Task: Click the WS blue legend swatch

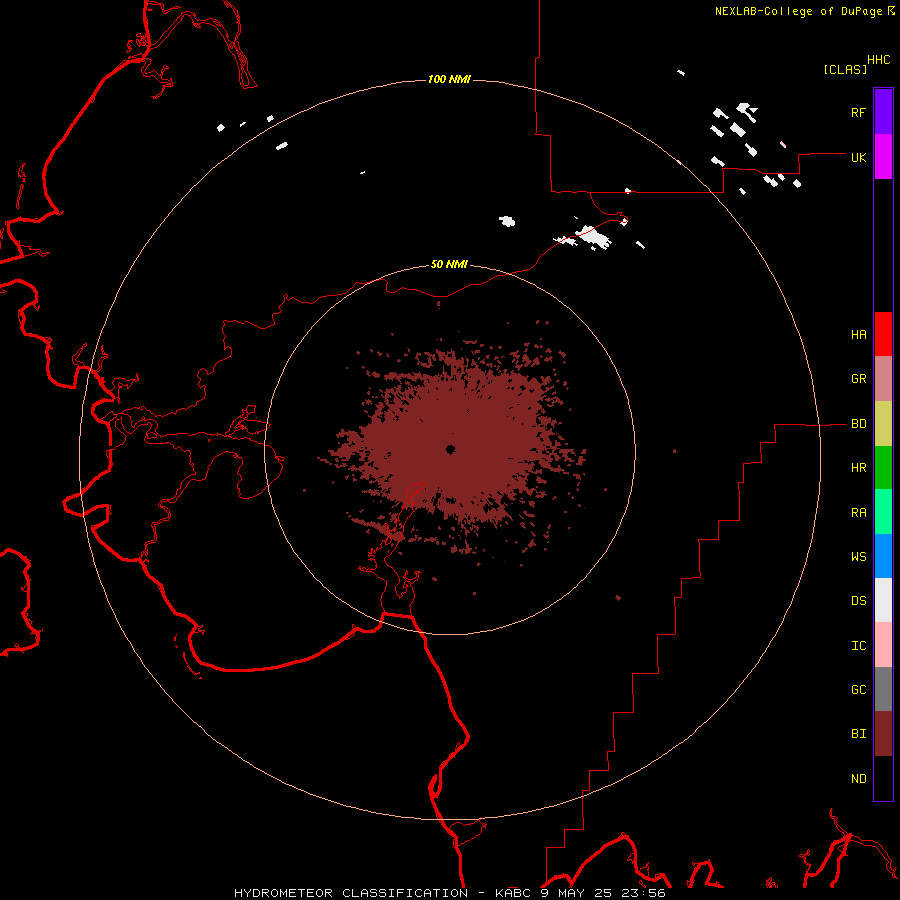Action: tap(883, 556)
